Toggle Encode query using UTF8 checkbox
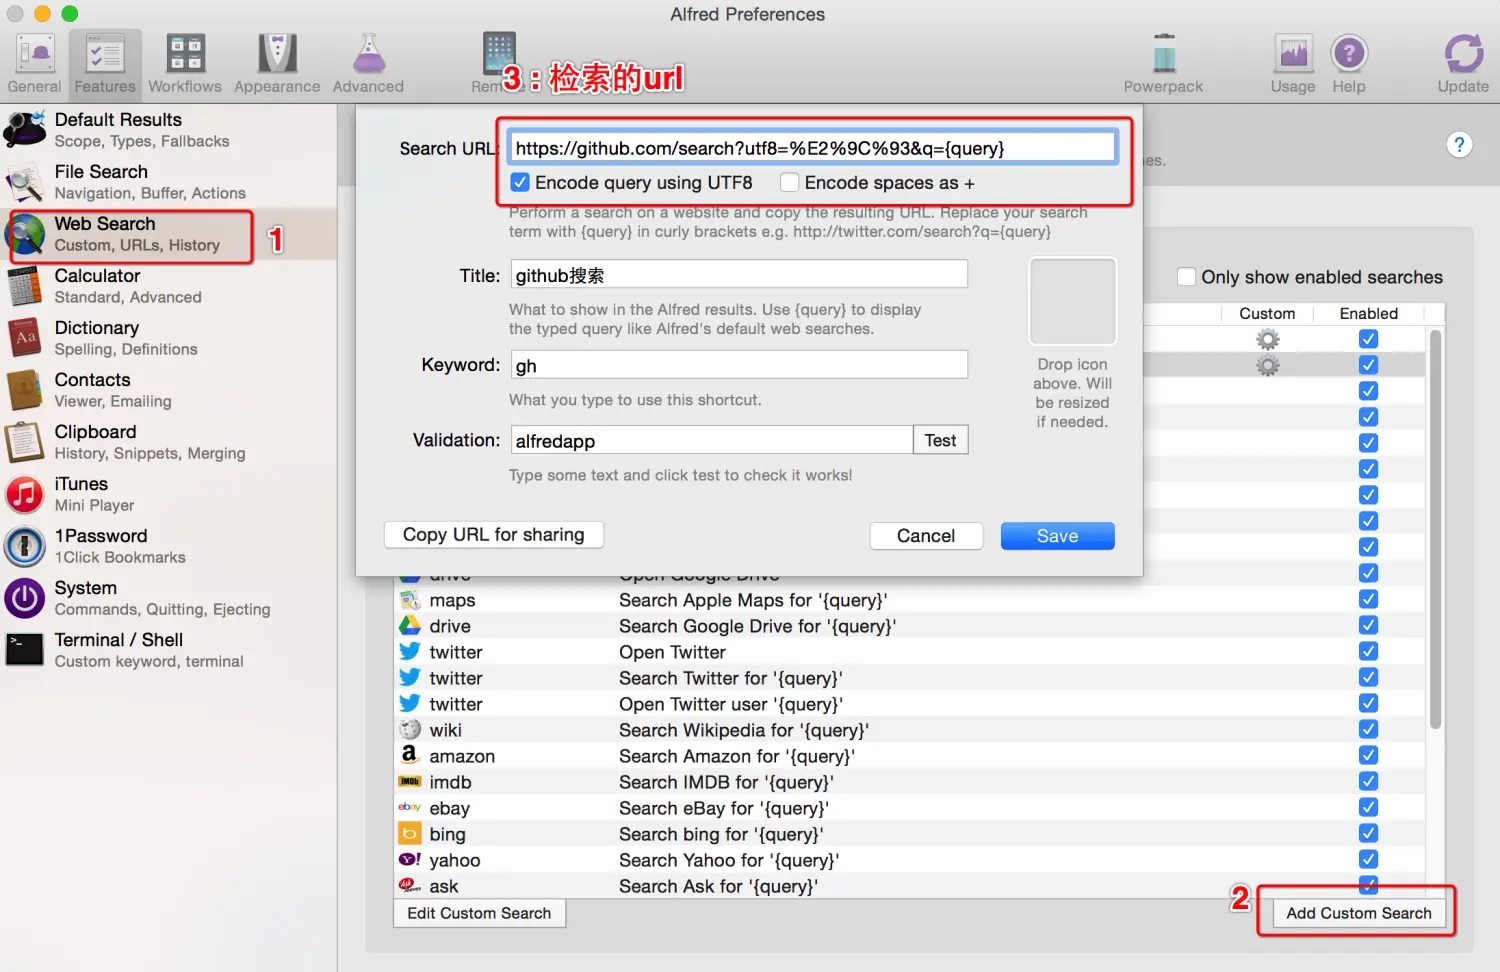The width and height of the screenshot is (1500, 972). tap(520, 182)
